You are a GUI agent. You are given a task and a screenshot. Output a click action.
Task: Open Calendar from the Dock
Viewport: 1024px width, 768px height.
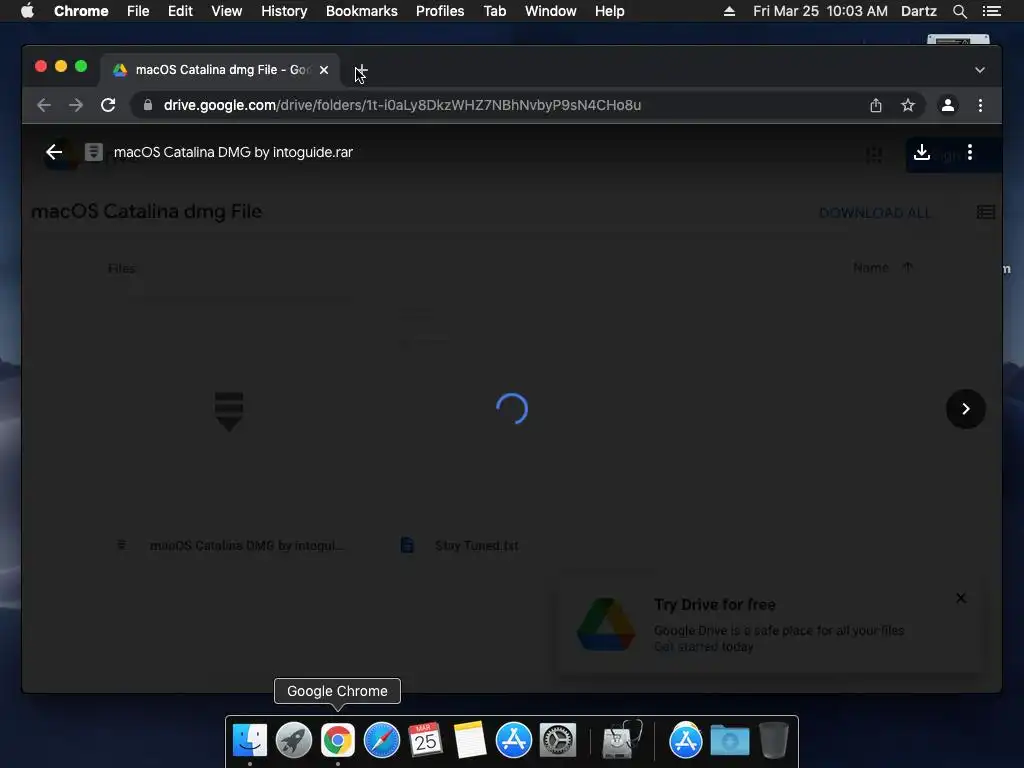(425, 740)
